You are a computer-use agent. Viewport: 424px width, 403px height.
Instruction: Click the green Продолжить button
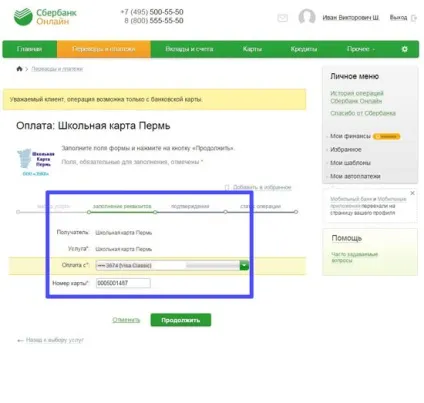coord(181,320)
